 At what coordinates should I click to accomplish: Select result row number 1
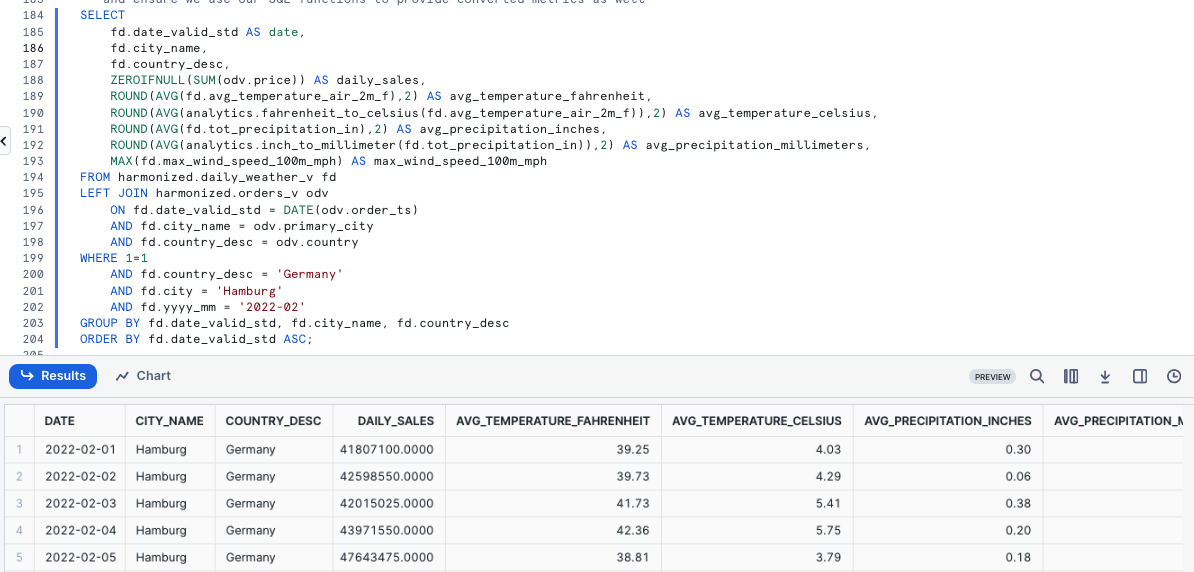pyautogui.click(x=20, y=449)
